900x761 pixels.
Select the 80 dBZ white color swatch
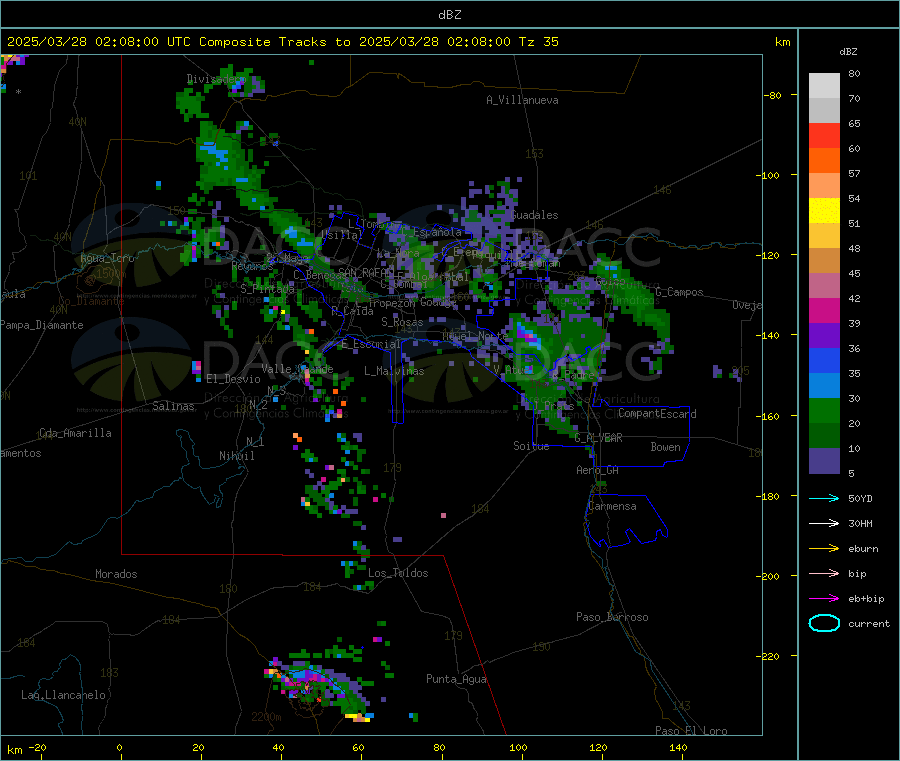[x=824, y=86]
